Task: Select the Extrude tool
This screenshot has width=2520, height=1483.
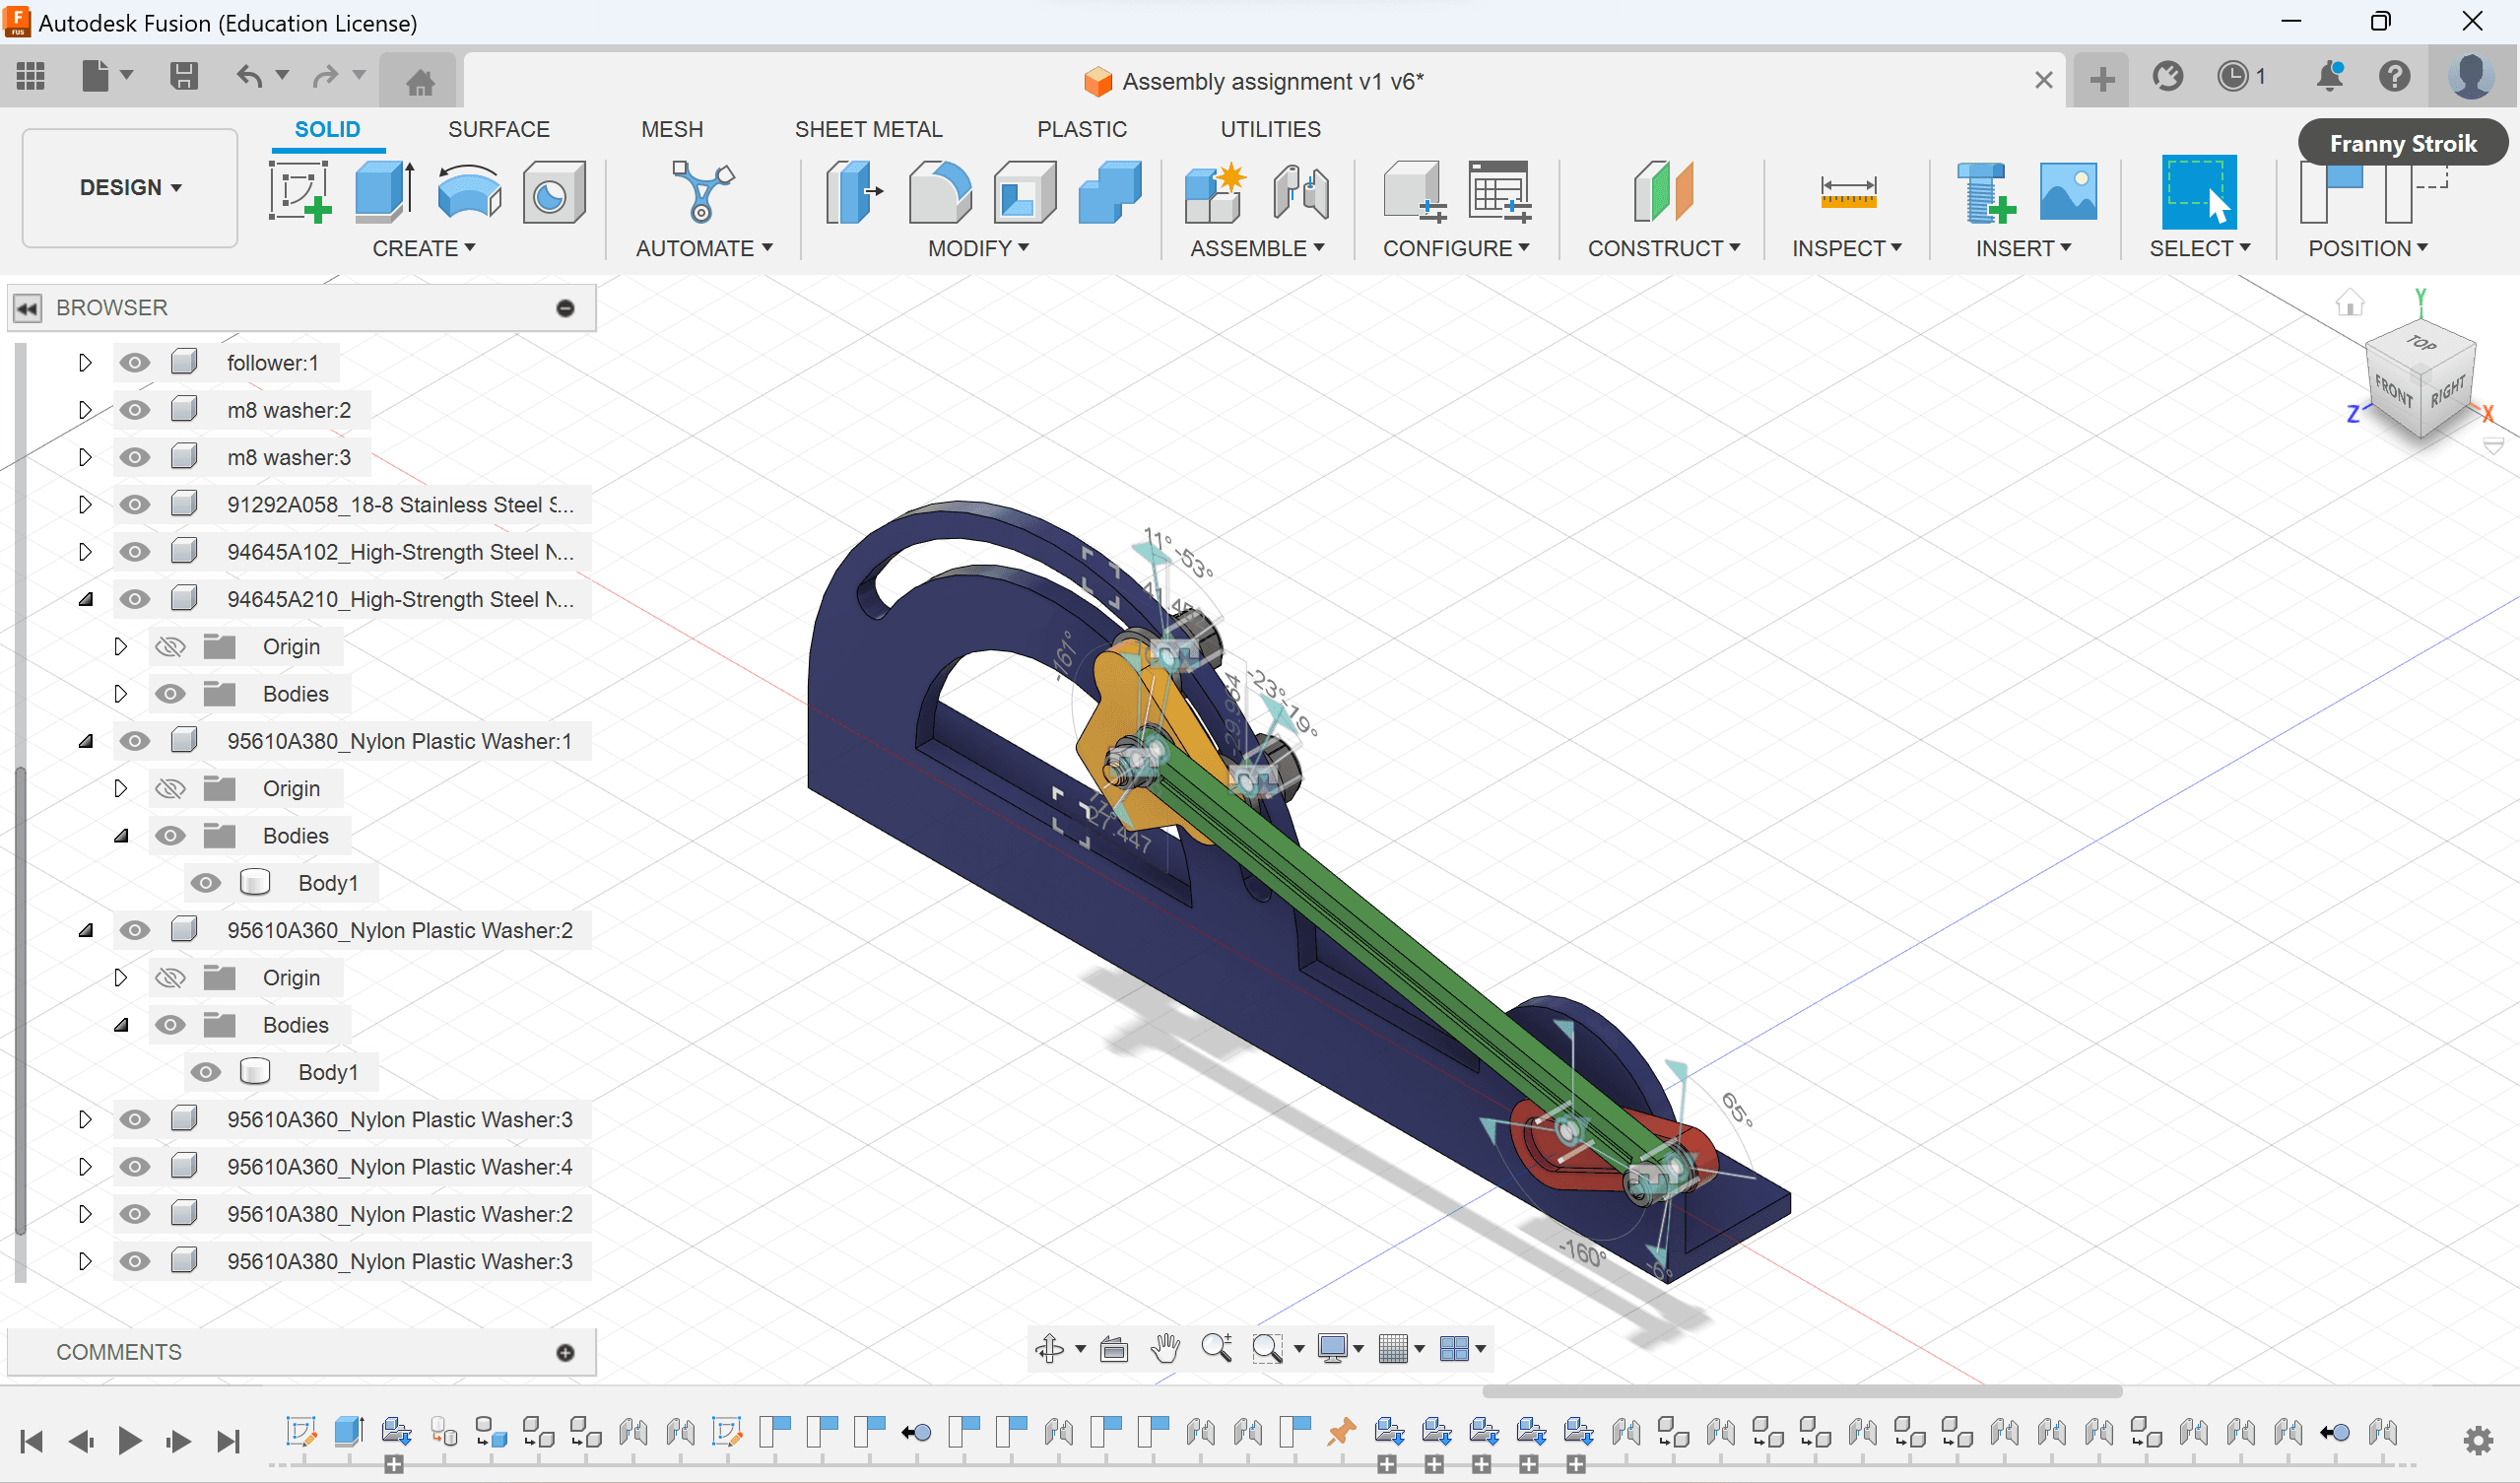Action: point(385,191)
